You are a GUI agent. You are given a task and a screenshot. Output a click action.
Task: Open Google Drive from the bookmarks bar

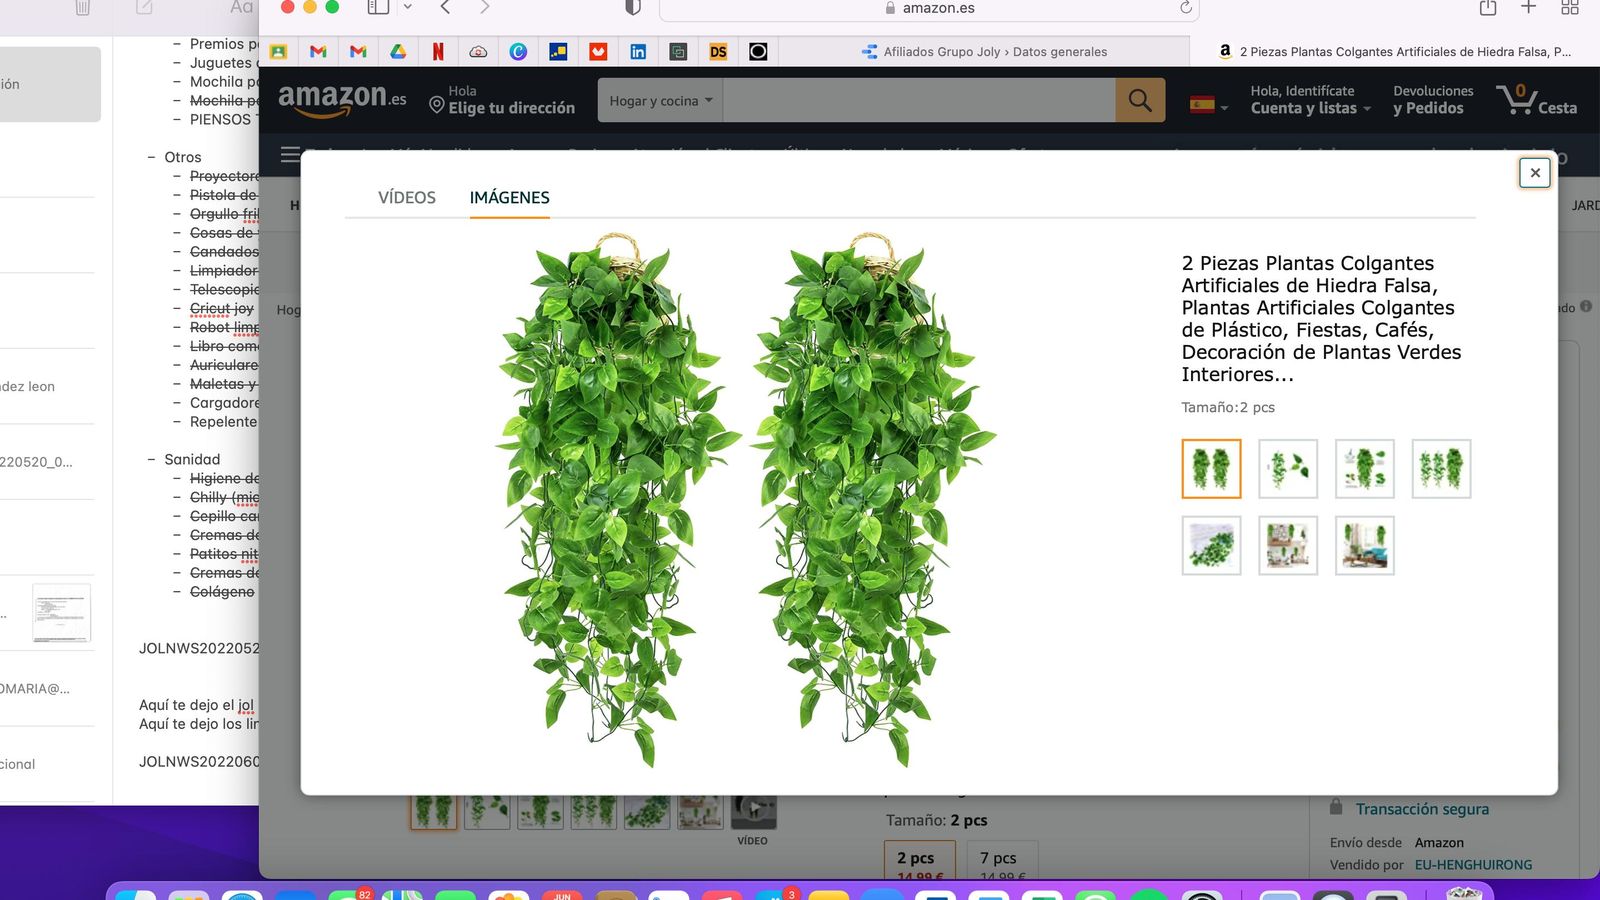398,51
